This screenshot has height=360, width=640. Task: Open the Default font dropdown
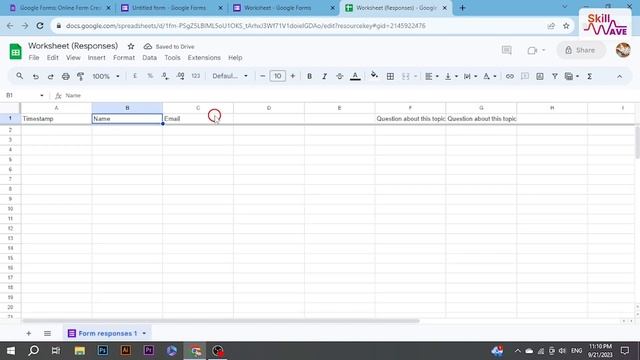tap(230, 76)
